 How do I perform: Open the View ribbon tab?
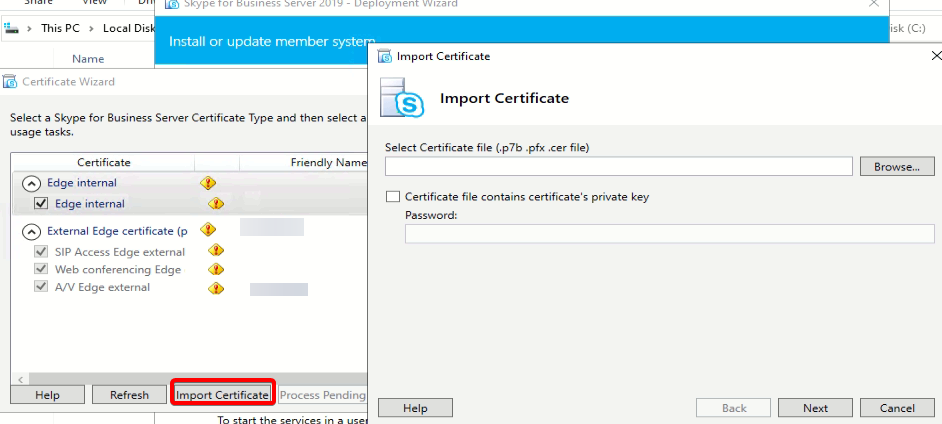[x=93, y=3]
